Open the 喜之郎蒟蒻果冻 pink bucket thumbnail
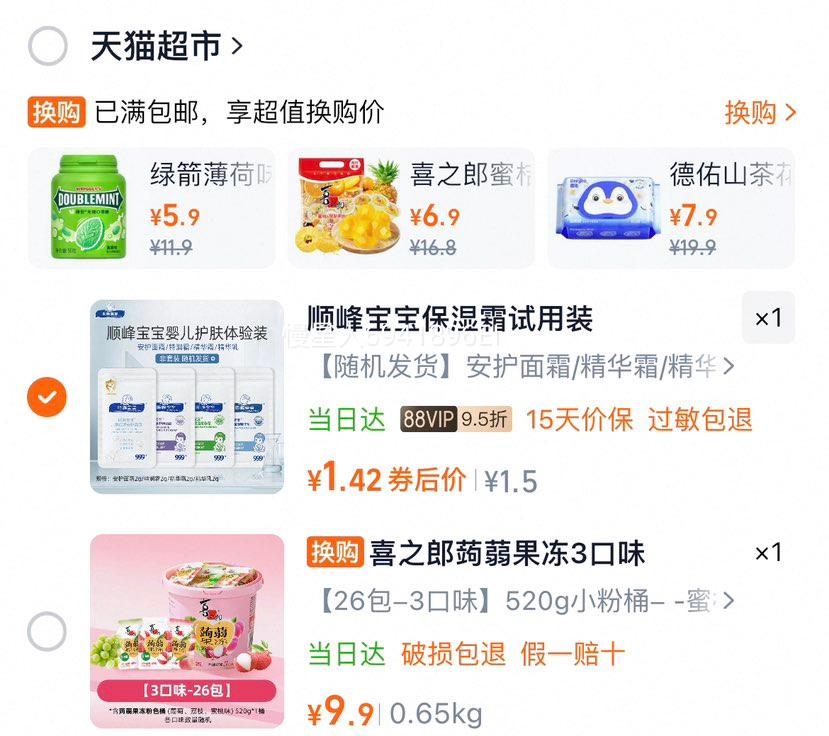The width and height of the screenshot is (829, 736). point(187,631)
